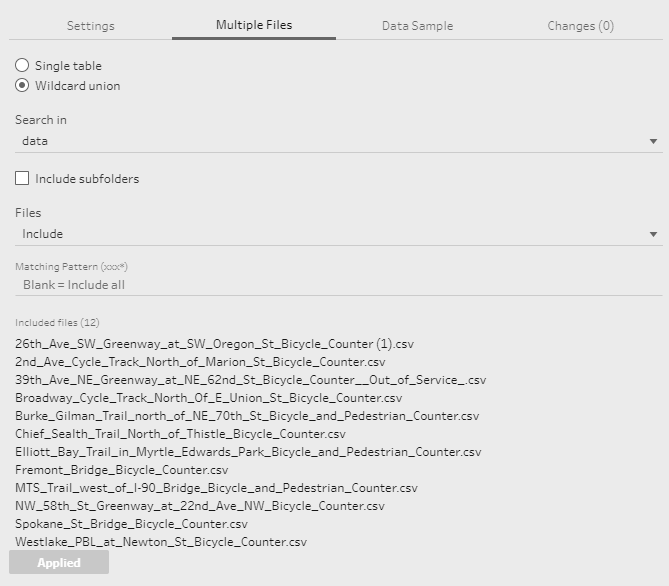Select Chief_Sealth_Trail file in the list

coord(180,434)
